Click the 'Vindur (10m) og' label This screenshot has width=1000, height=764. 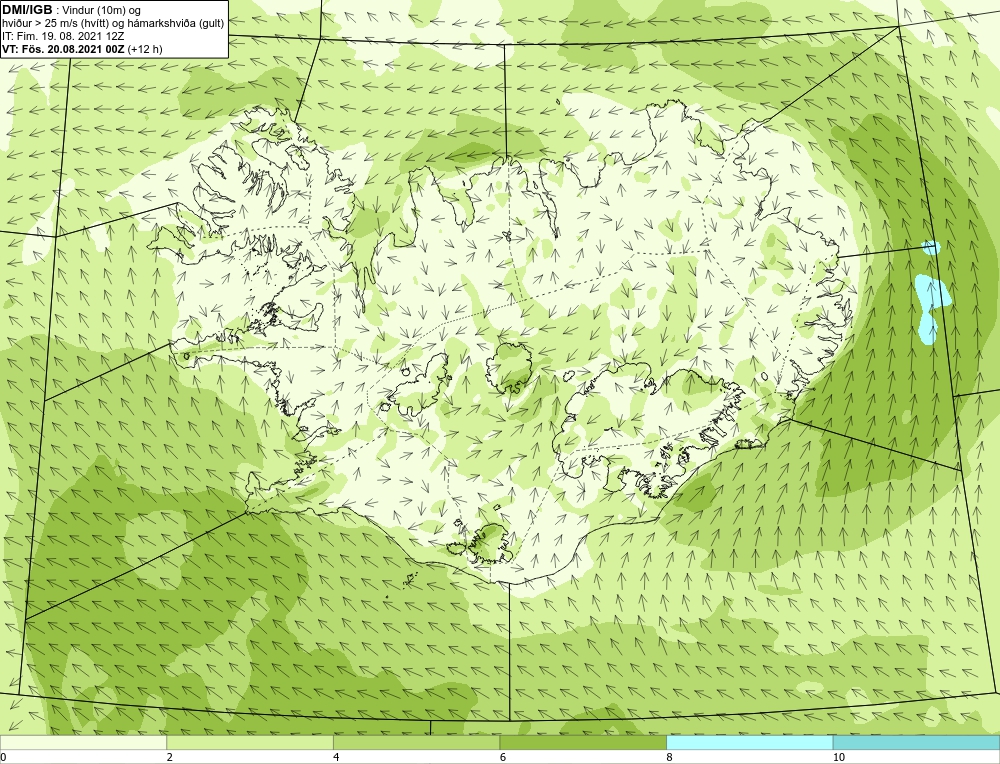[102, 10]
